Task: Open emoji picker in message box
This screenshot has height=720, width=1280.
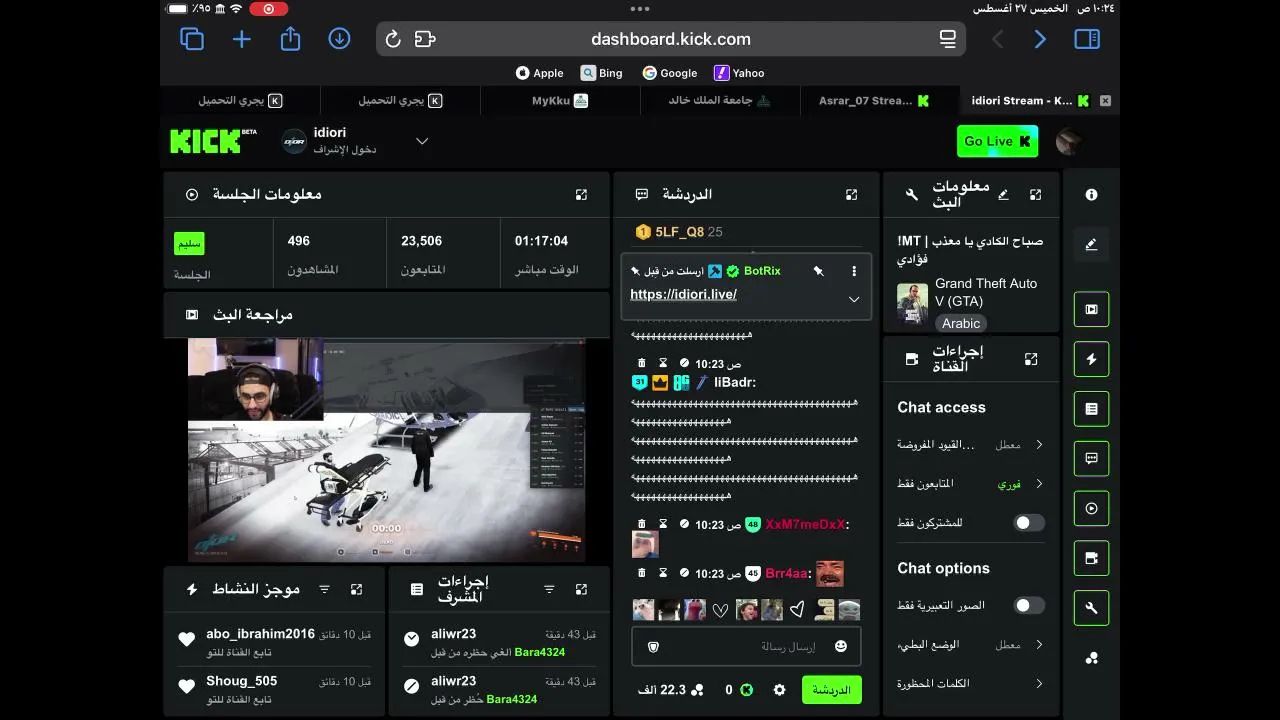Action: pos(841,647)
